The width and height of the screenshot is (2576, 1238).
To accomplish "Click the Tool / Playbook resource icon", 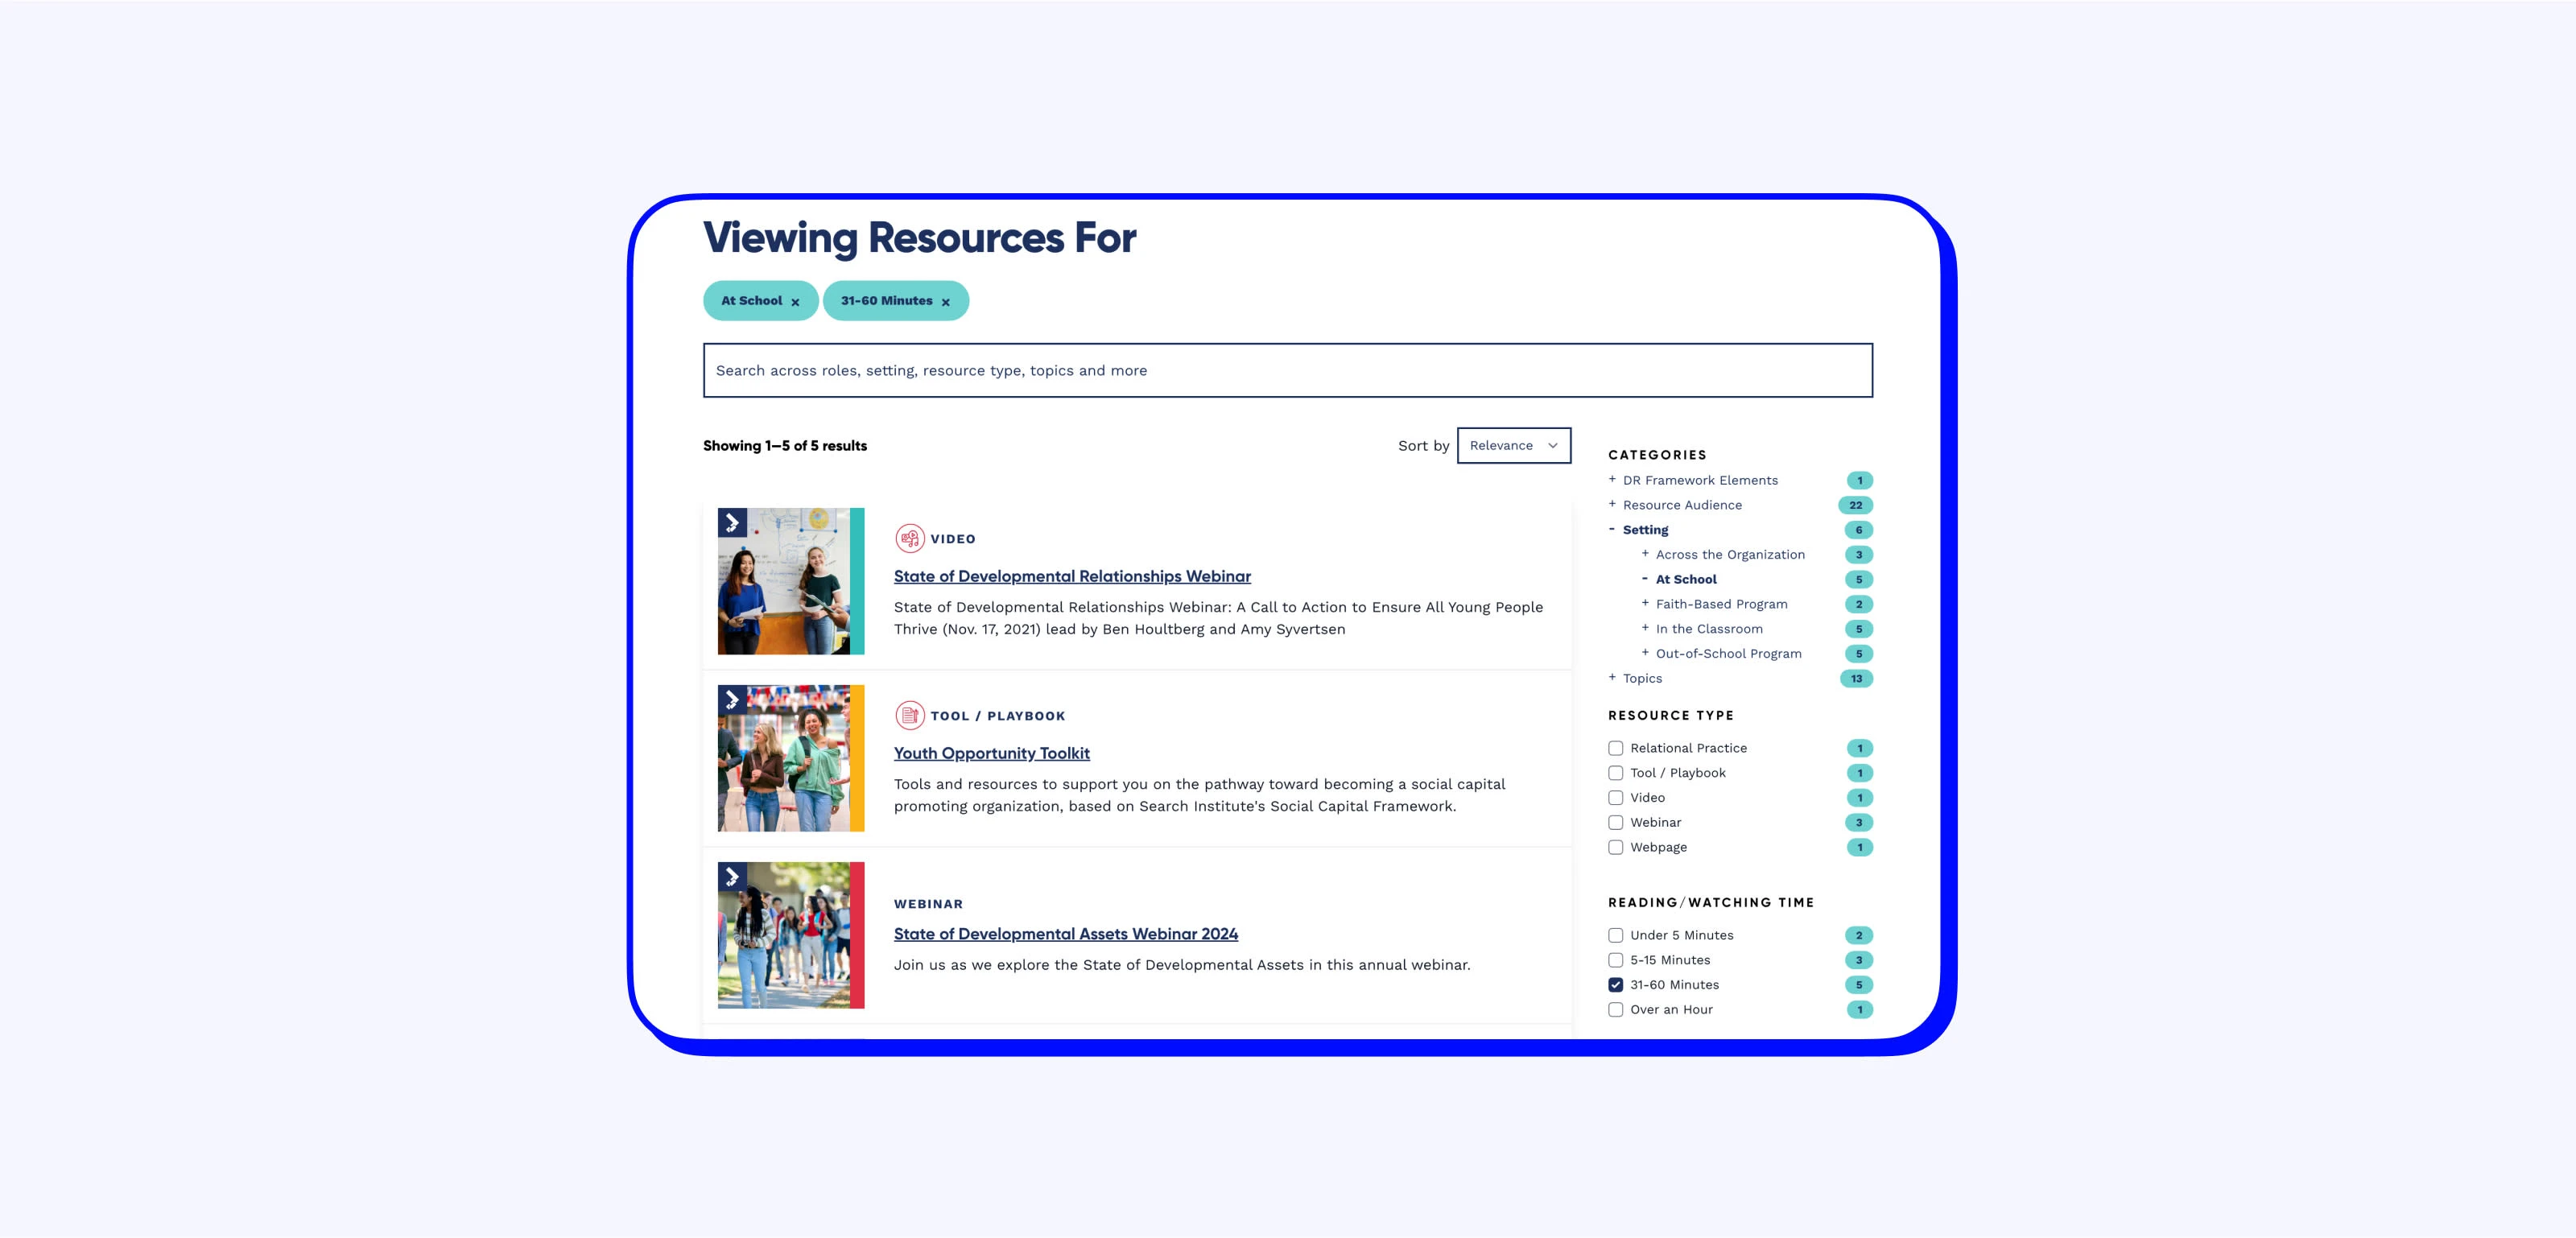I will click(909, 716).
